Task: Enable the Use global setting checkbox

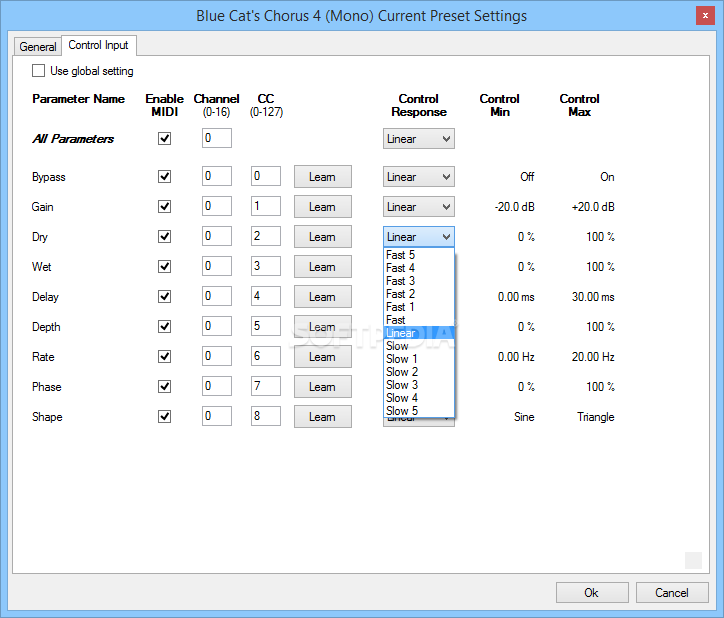Action: coord(38,71)
